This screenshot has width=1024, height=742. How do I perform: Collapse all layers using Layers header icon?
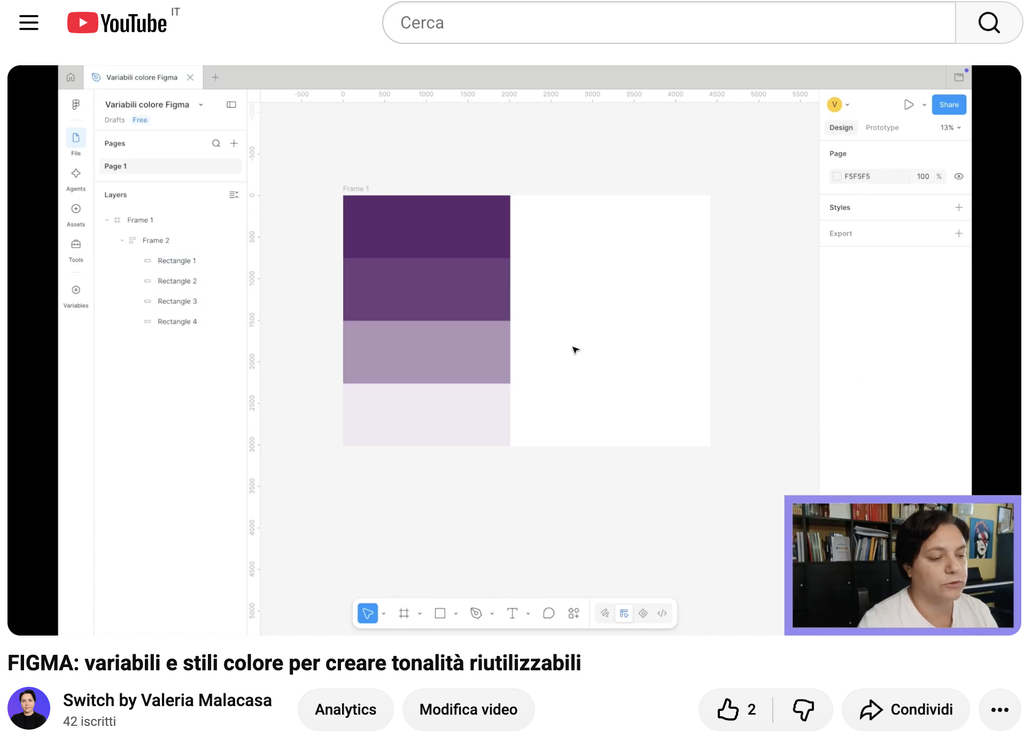234,195
